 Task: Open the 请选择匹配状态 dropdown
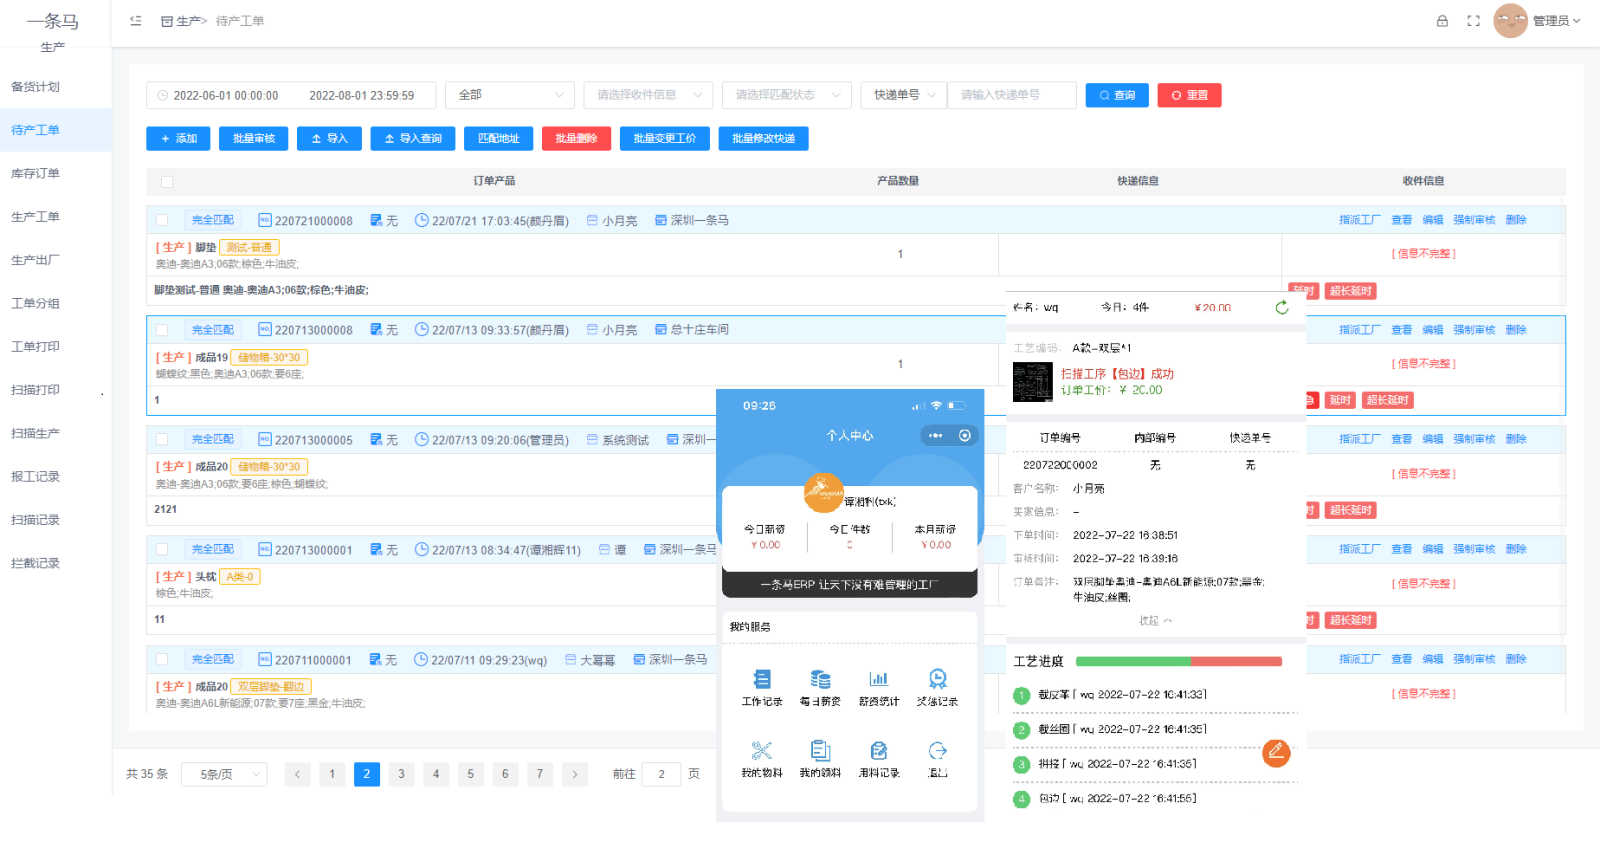click(x=787, y=95)
